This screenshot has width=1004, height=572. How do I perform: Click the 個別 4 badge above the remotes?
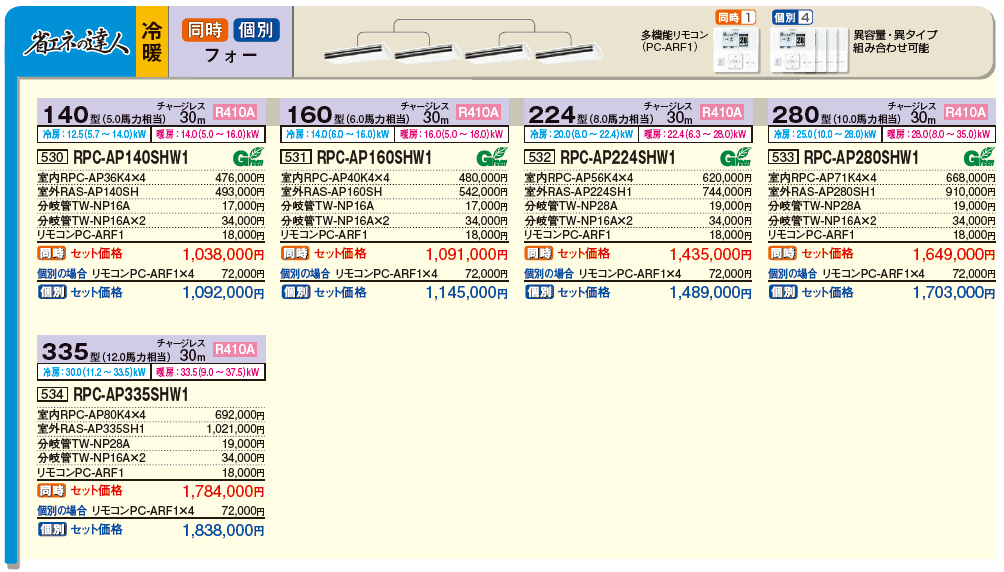(x=791, y=17)
